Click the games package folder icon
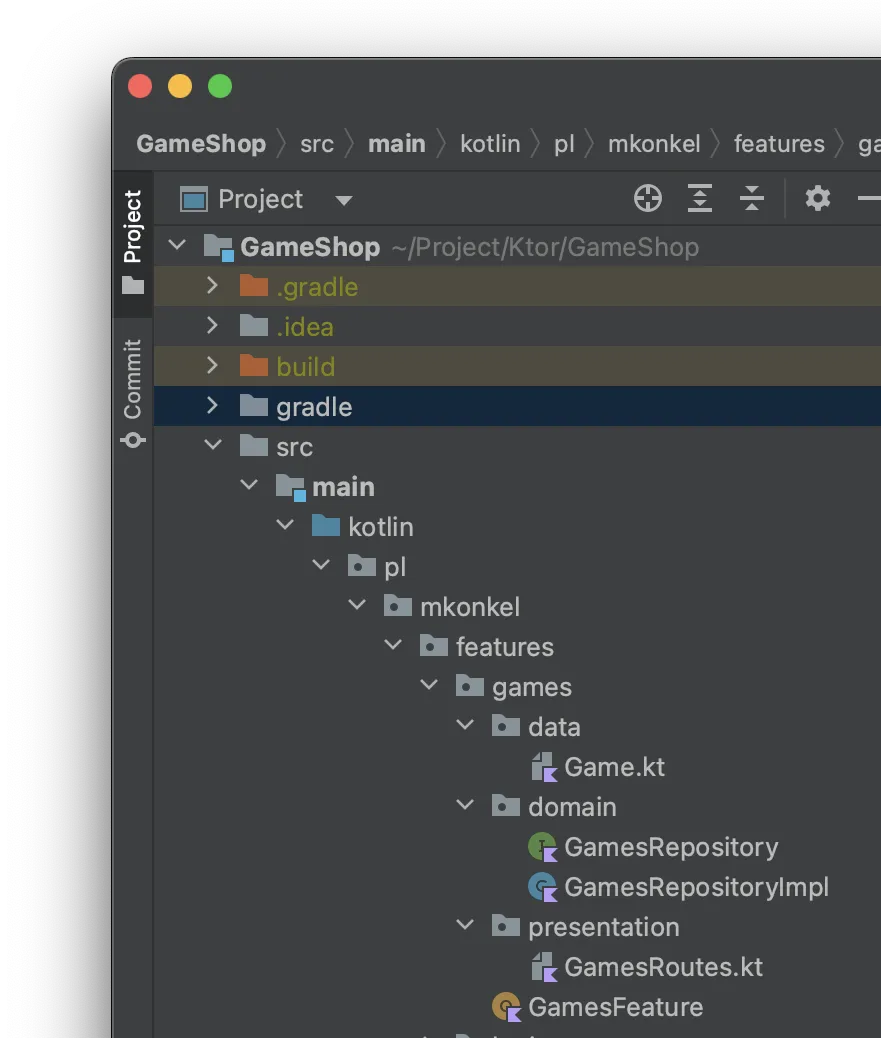 470,686
